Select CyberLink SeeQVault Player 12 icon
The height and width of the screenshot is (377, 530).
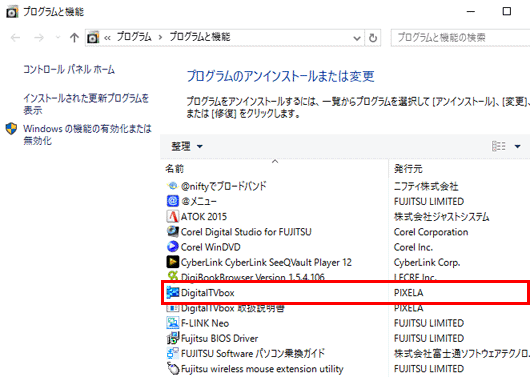coord(172,262)
